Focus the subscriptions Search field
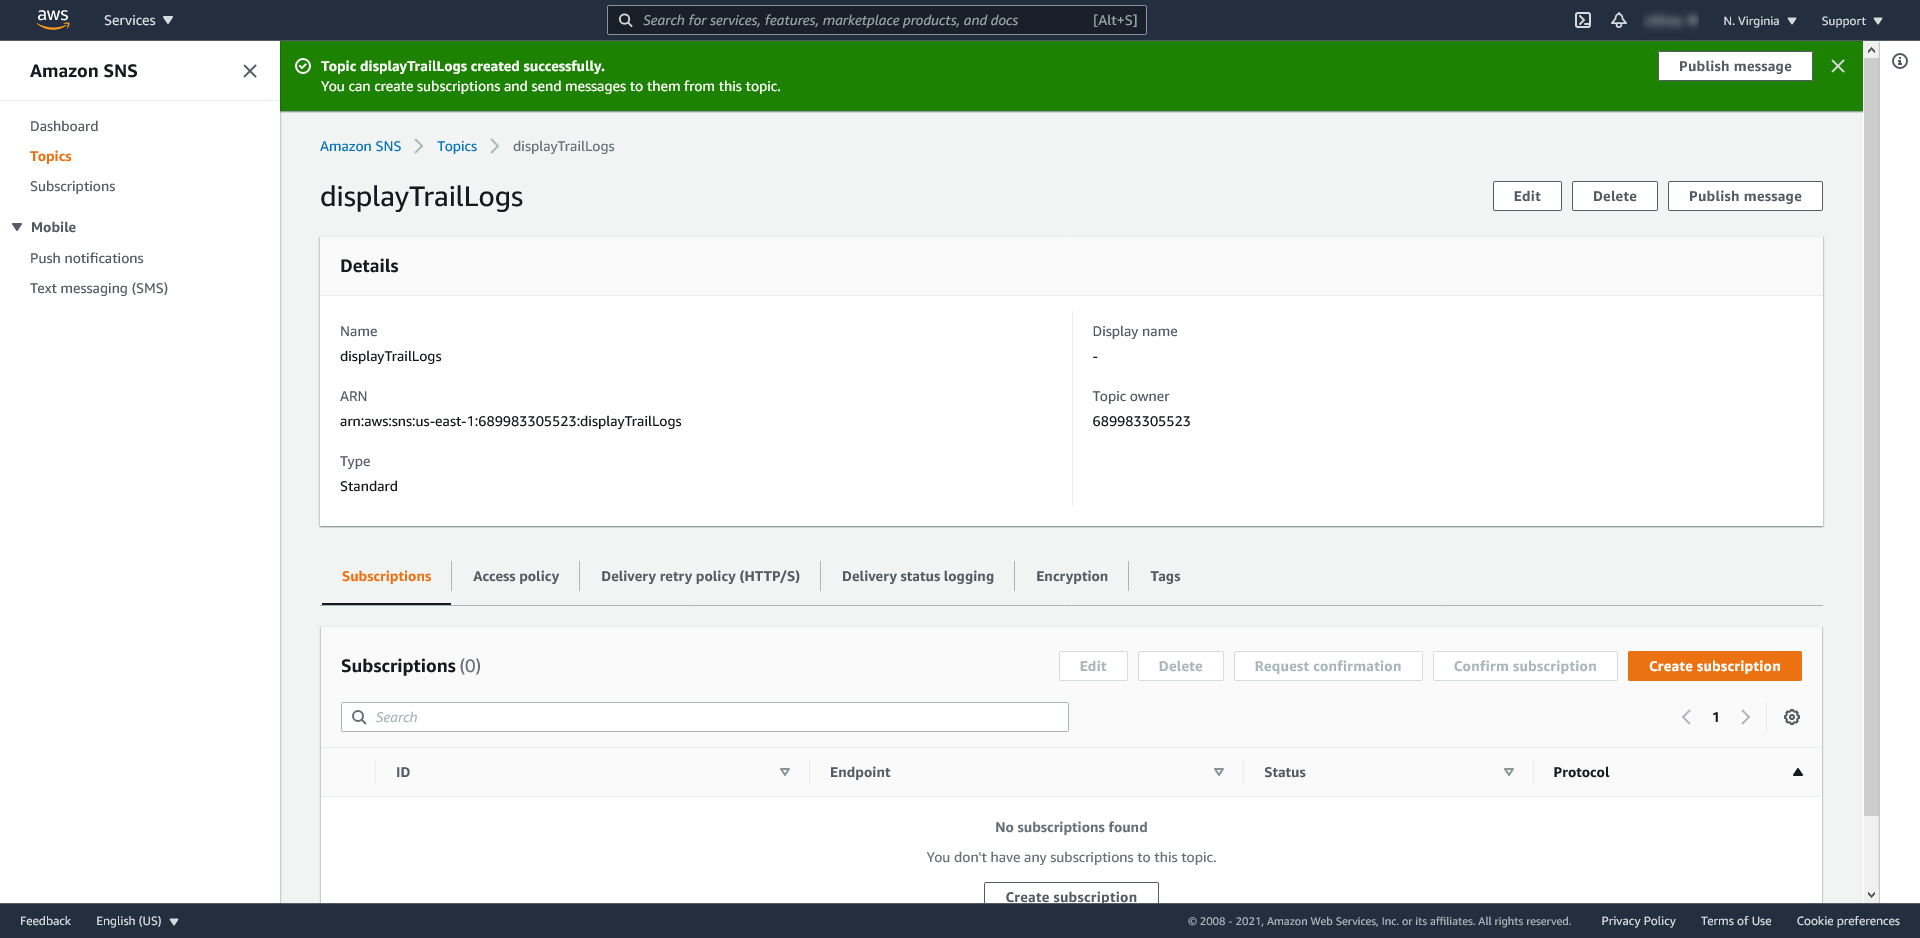This screenshot has width=1920, height=938. [x=705, y=717]
